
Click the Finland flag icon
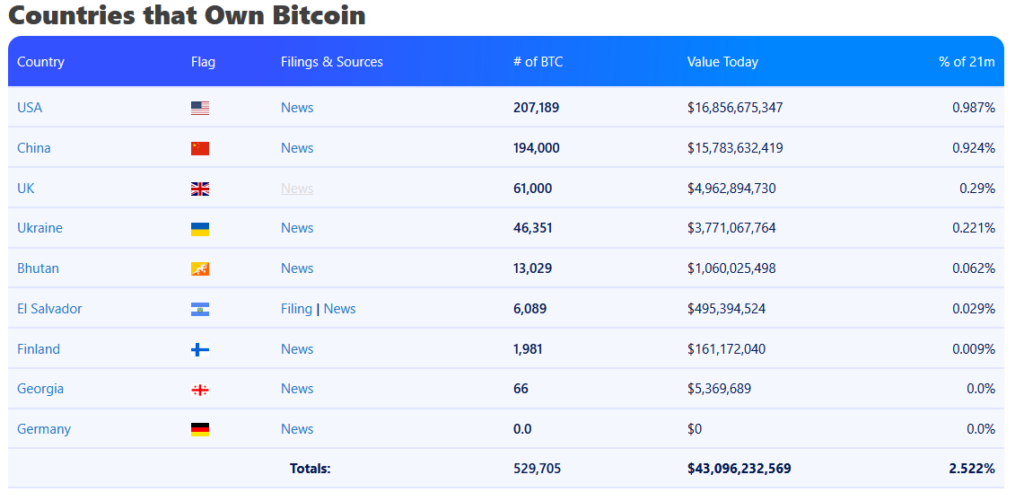pos(200,349)
